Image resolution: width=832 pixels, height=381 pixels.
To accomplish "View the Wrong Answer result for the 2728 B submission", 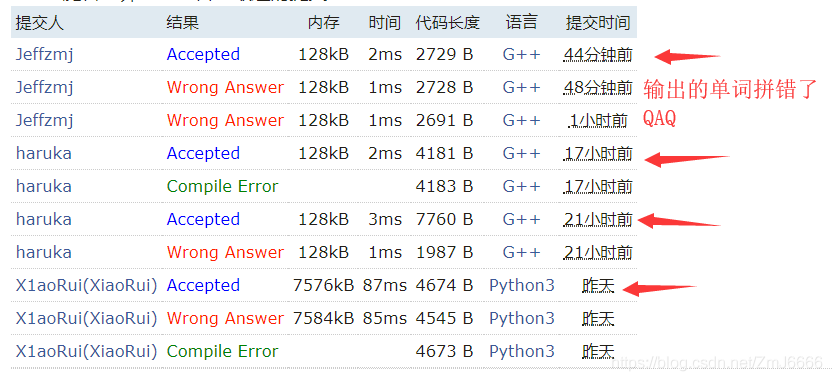I will click(225, 88).
